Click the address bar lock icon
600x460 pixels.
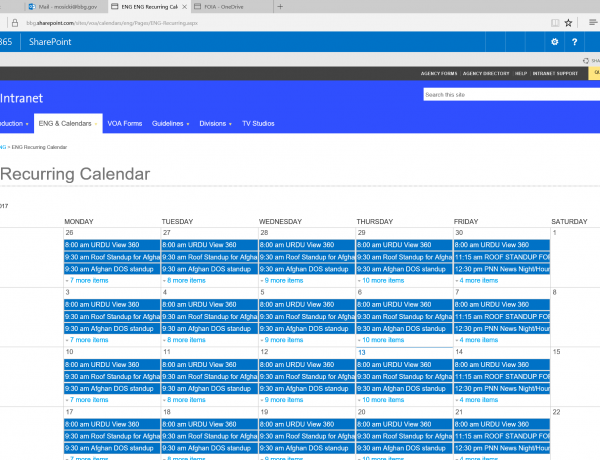(x=15, y=23)
